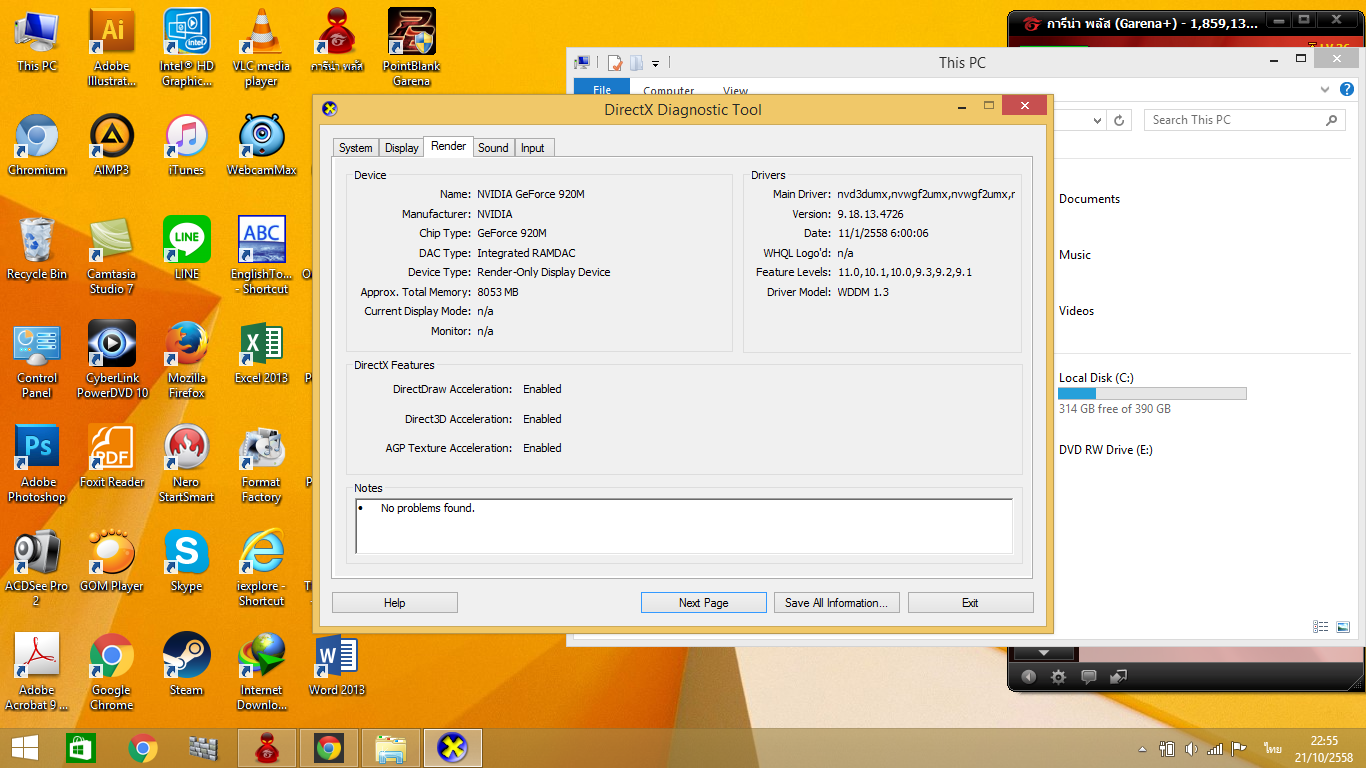Click the DirectX title bar icon
Viewport: 1366px width, 768px height.
coord(329,109)
